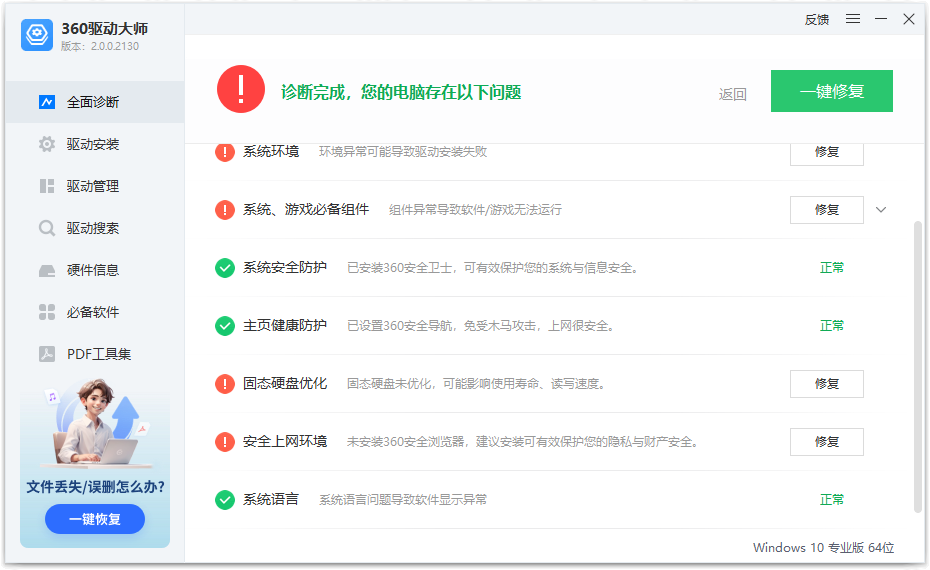This screenshot has height=570, width=930.
Task: Click 修复 for 固态硬盘优化
Action: click(827, 384)
